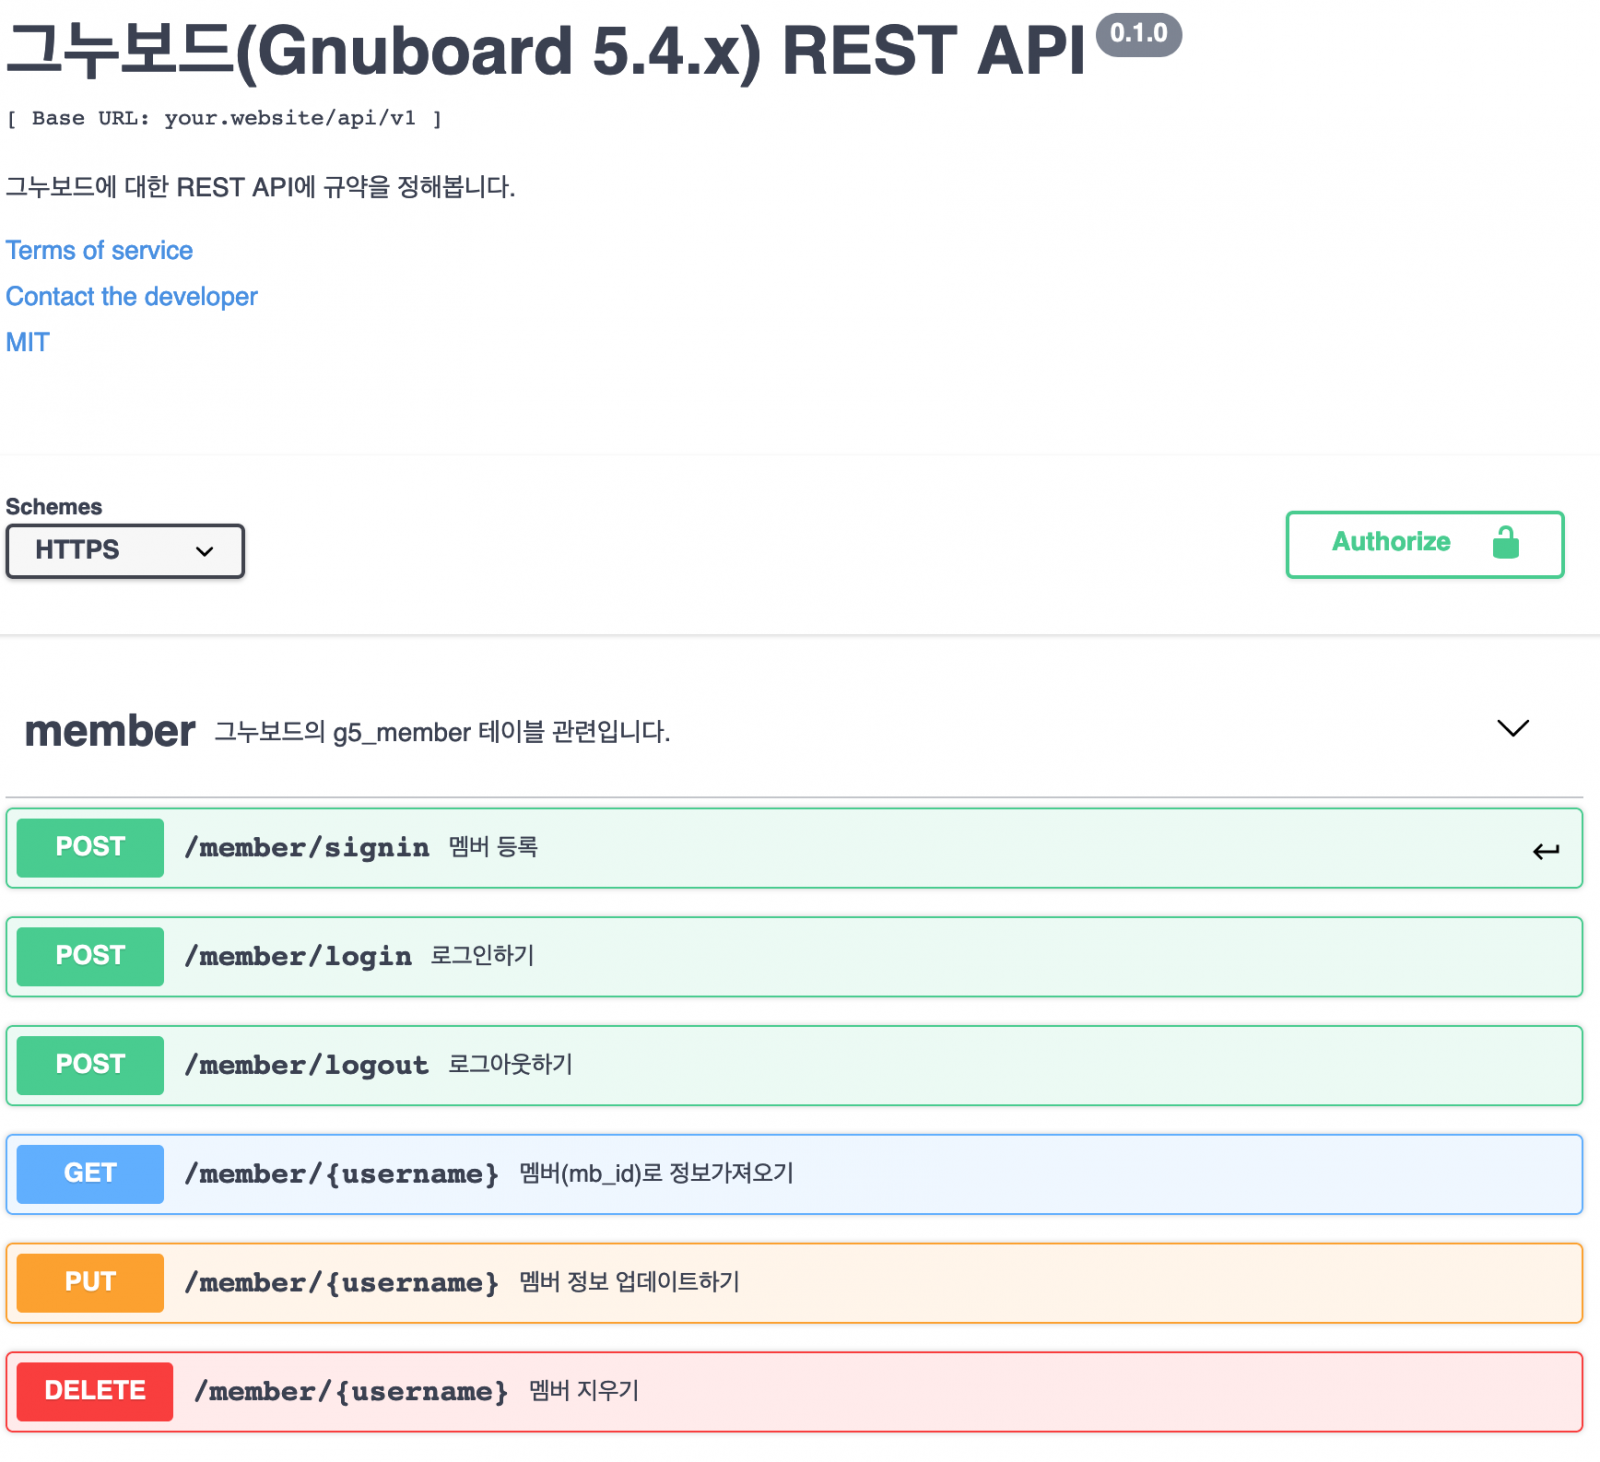
Task: Click the g5_member table description text
Action: (442, 732)
